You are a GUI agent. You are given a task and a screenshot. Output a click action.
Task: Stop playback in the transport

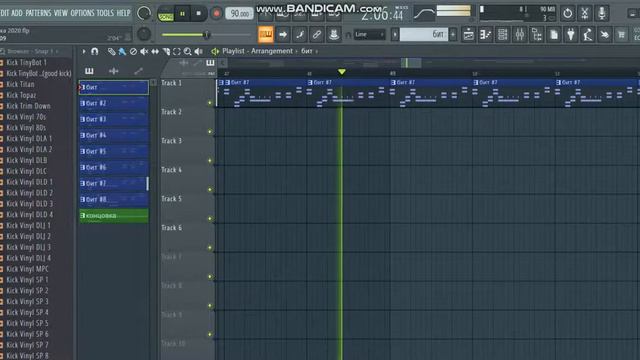tap(198, 13)
